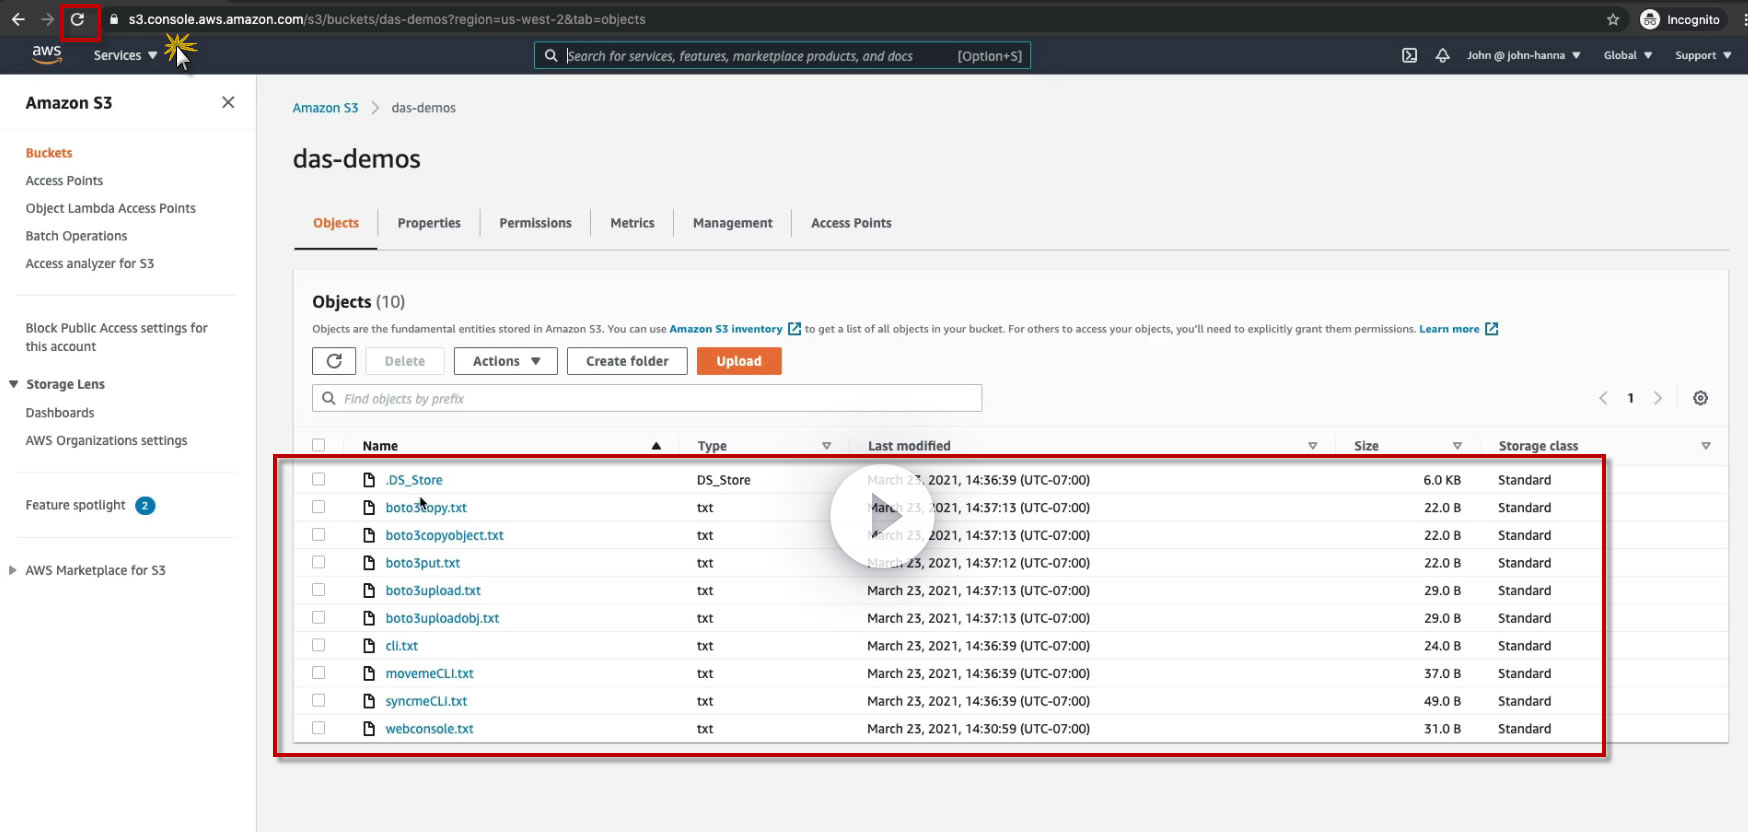Viewport: 1748px width, 832px height.
Task: Click the Incognito profile icon
Action: (1650, 19)
